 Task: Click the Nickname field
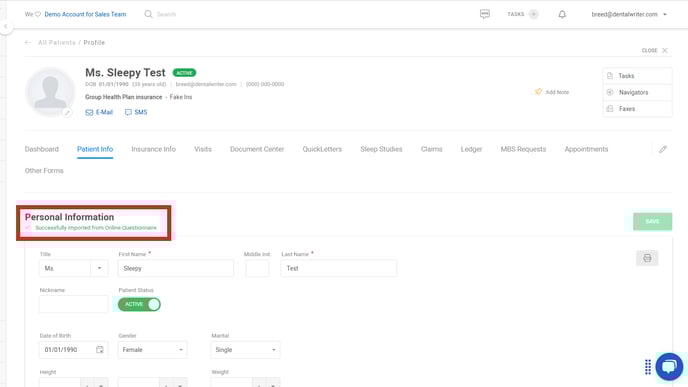[x=73, y=304]
